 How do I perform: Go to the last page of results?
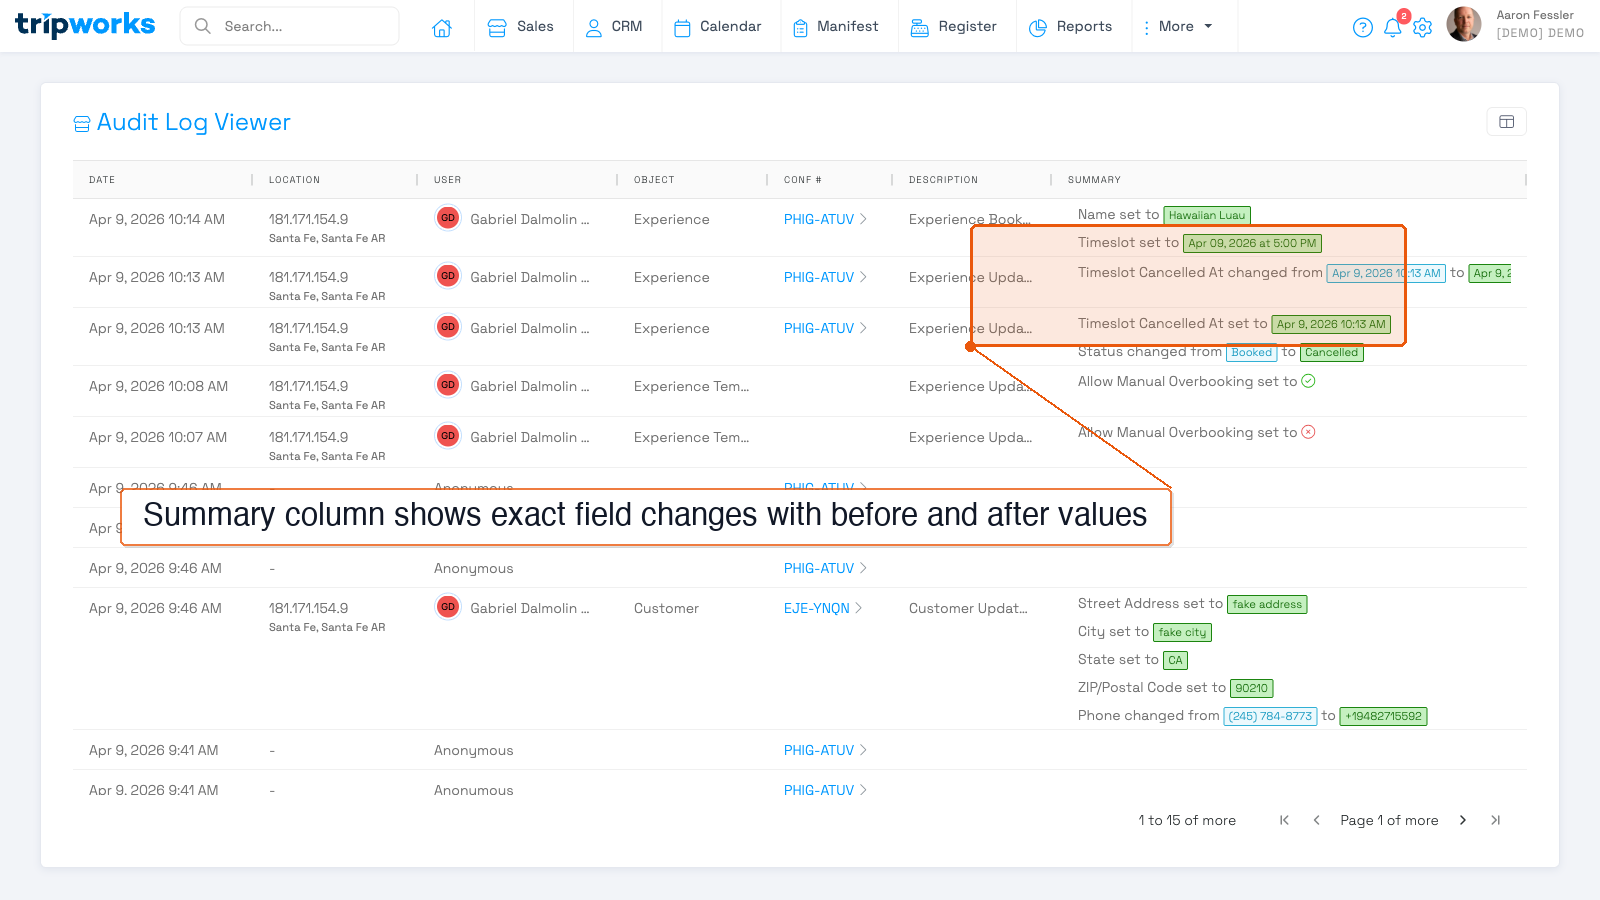pos(1496,820)
